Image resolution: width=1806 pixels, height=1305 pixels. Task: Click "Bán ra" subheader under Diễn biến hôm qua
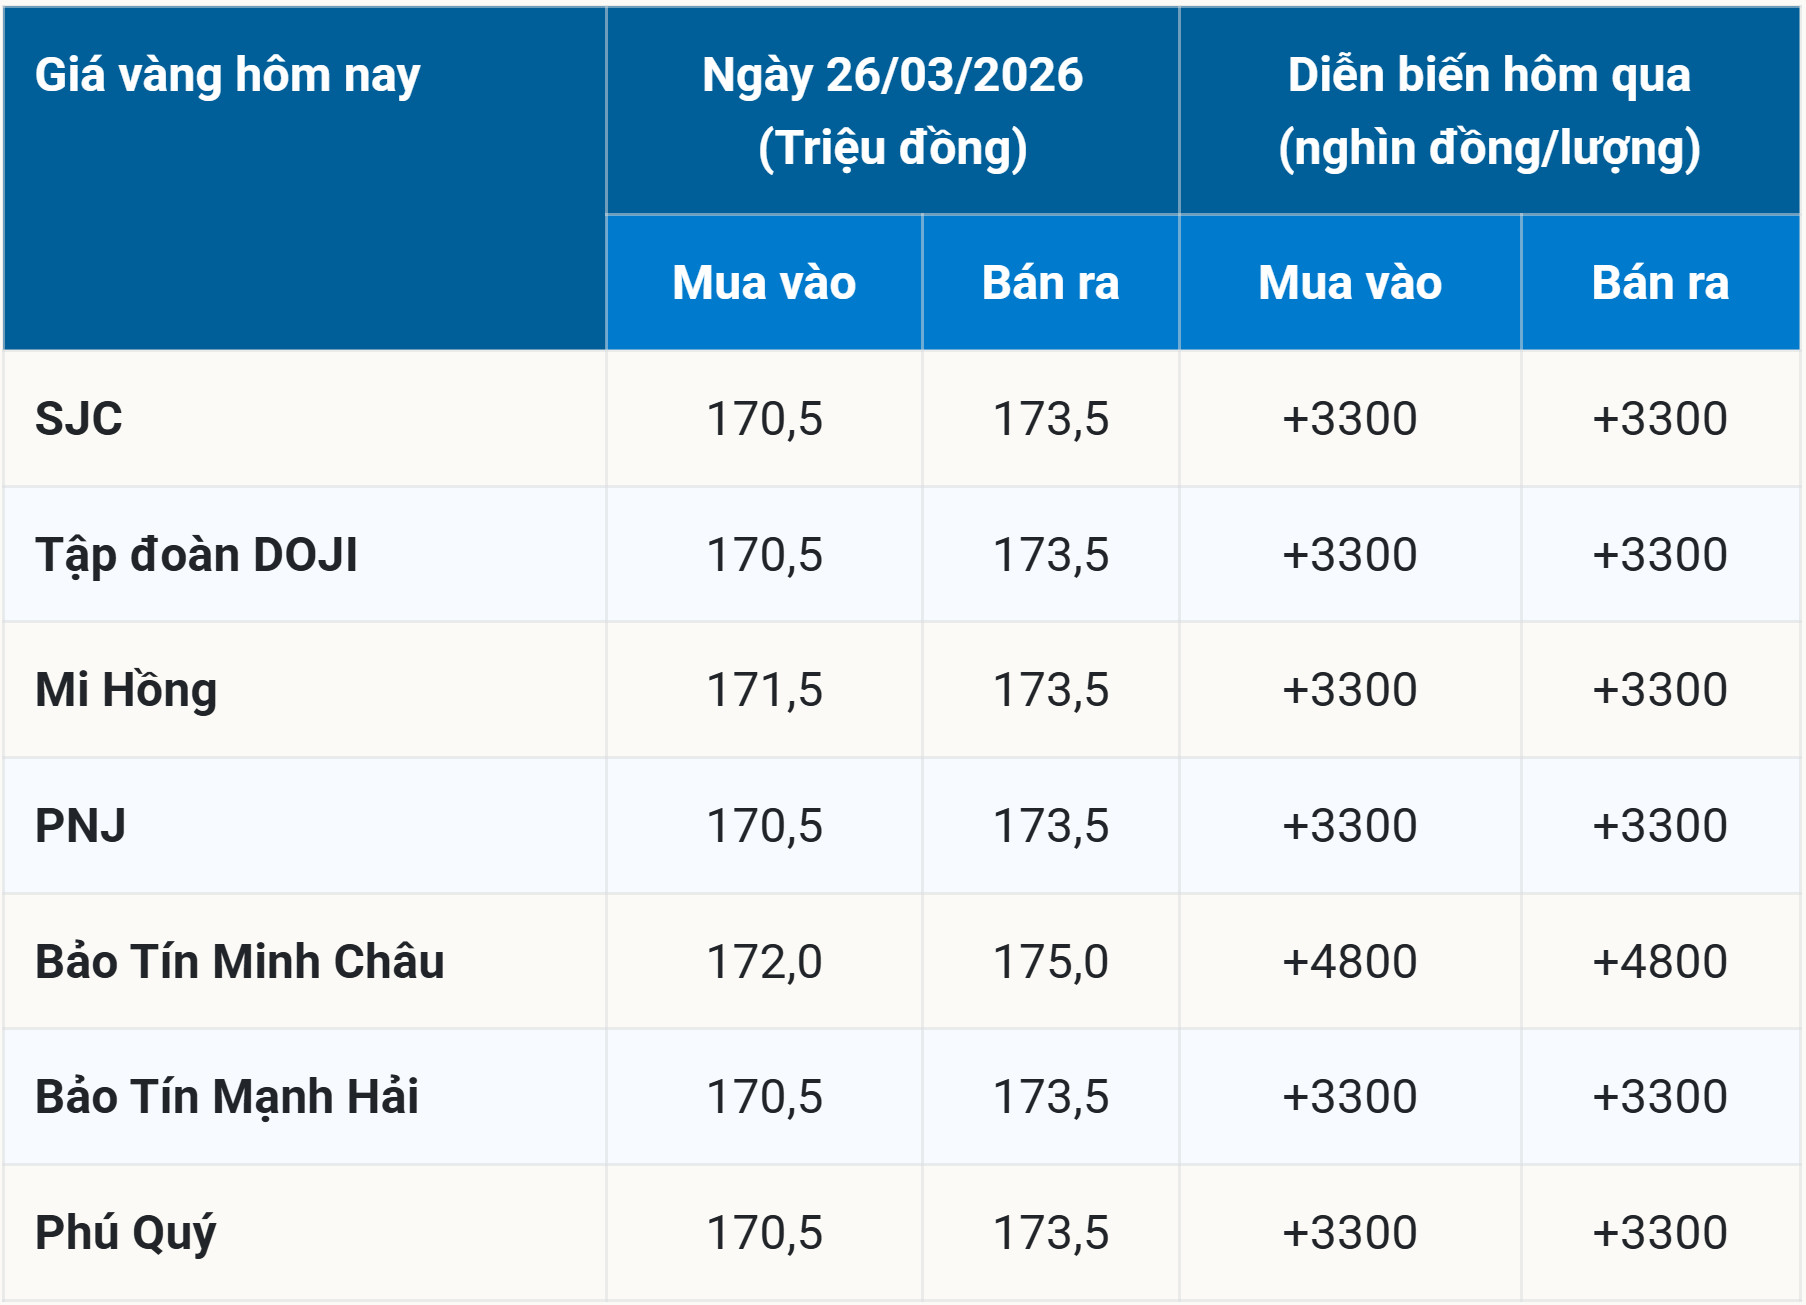coord(1660,283)
